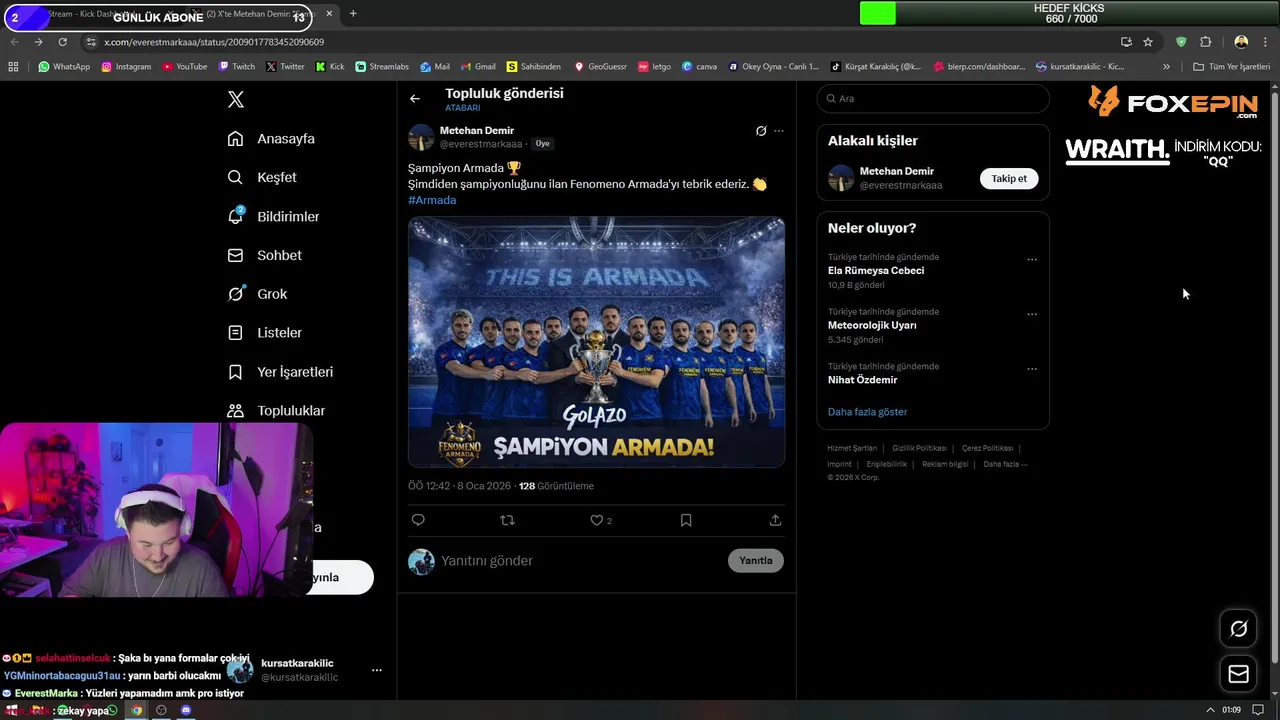
Task: Open the #Armada hashtag
Action: tap(432, 200)
